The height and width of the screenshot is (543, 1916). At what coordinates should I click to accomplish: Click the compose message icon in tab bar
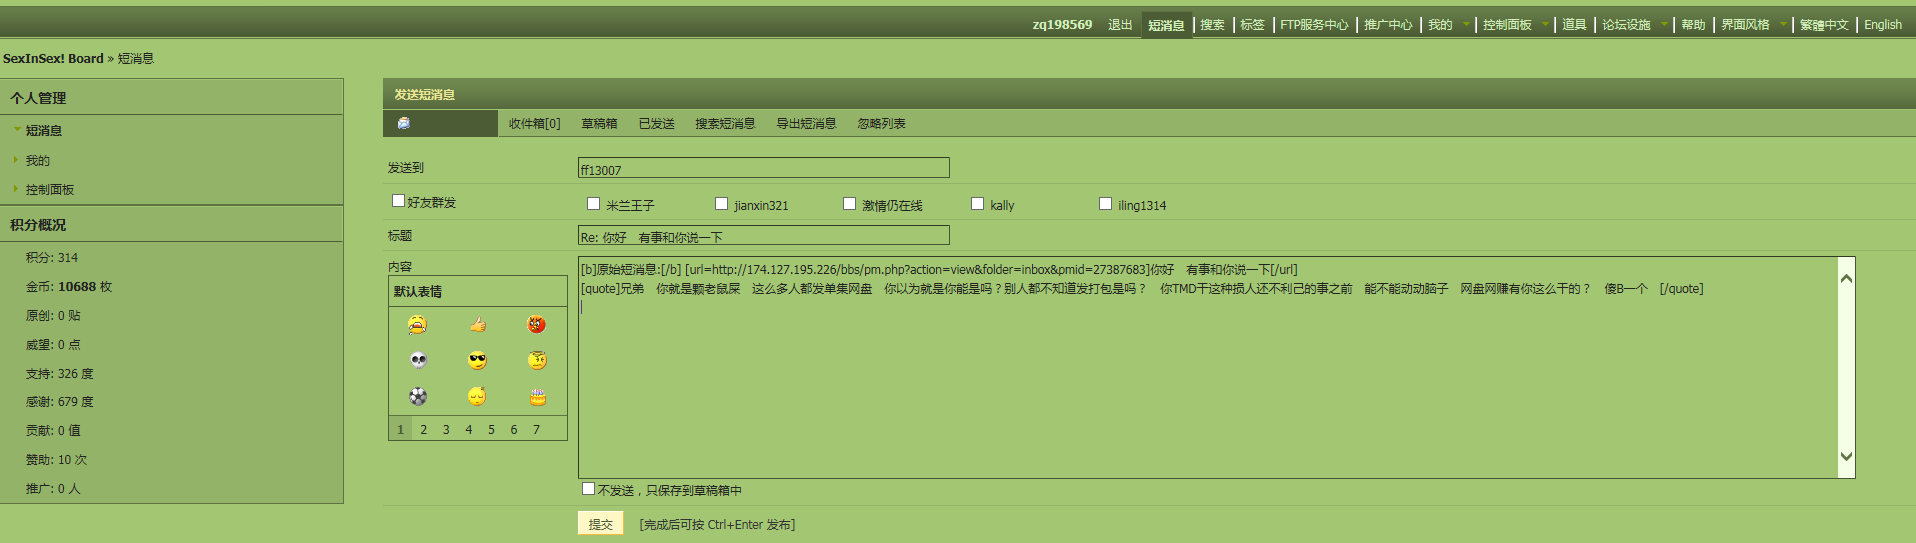(404, 123)
